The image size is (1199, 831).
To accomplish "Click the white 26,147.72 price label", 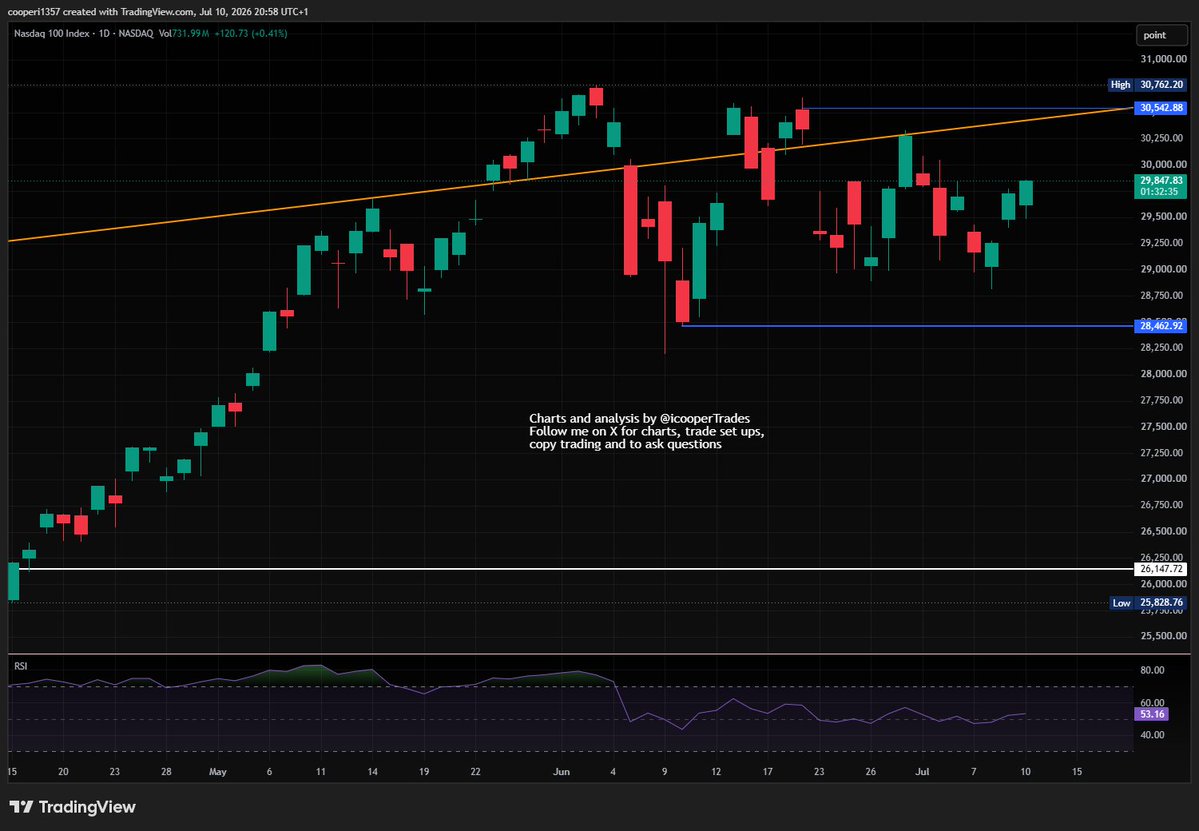I will (x=1162, y=569).
